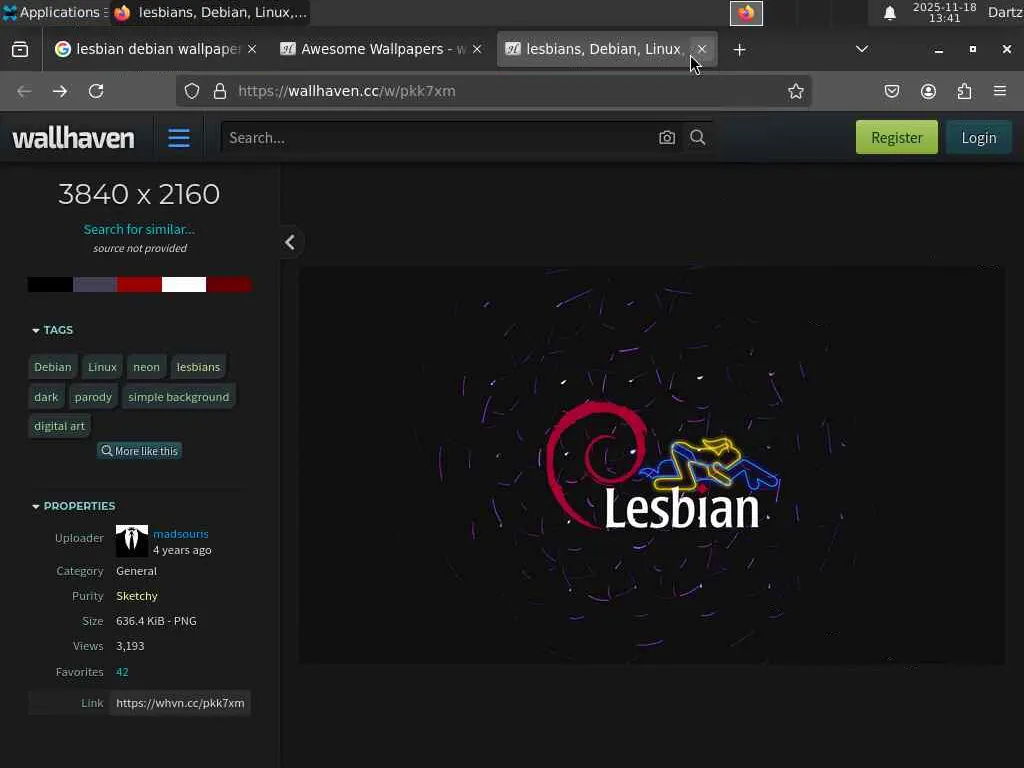Go back using the browser back arrow
Image resolution: width=1024 pixels, height=768 pixels.
coord(24,91)
